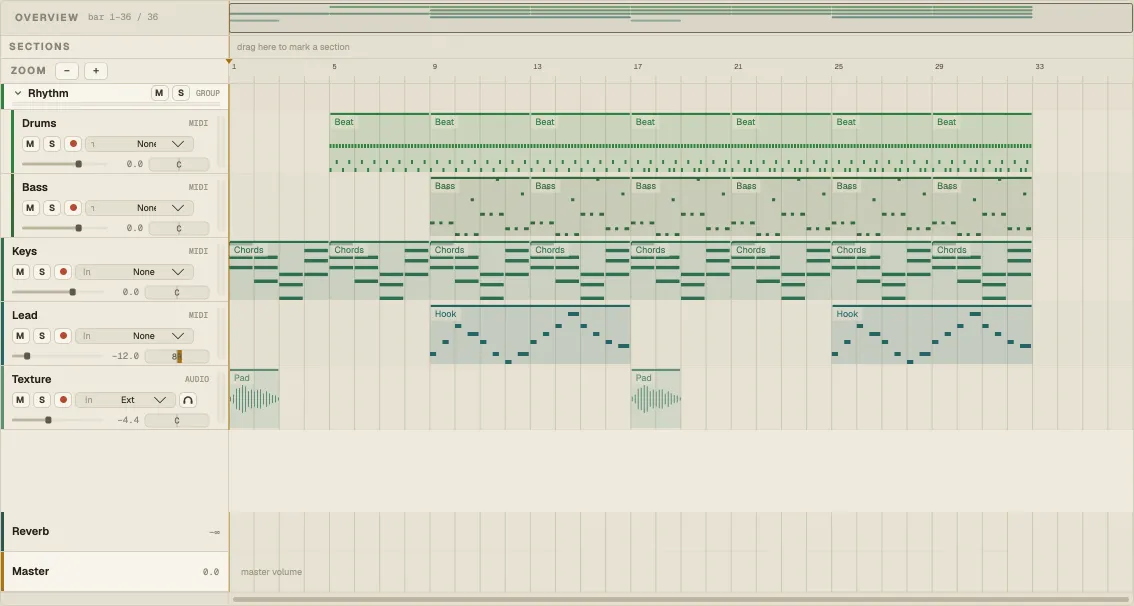Zoom in with the plus button
This screenshot has width=1134, height=606.
coord(95,71)
